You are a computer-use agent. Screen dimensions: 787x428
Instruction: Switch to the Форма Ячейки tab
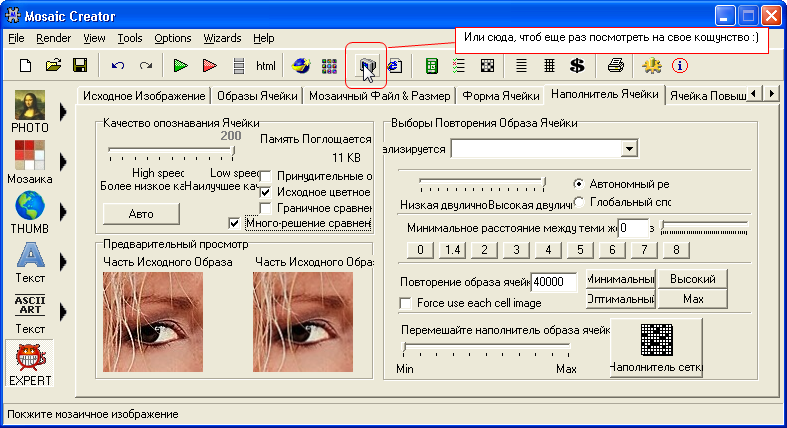[x=500, y=95]
